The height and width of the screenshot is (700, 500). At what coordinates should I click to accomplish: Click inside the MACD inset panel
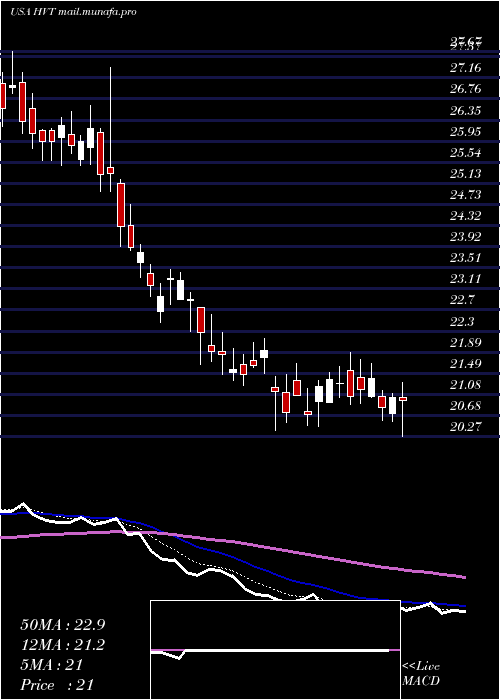tap(275, 650)
